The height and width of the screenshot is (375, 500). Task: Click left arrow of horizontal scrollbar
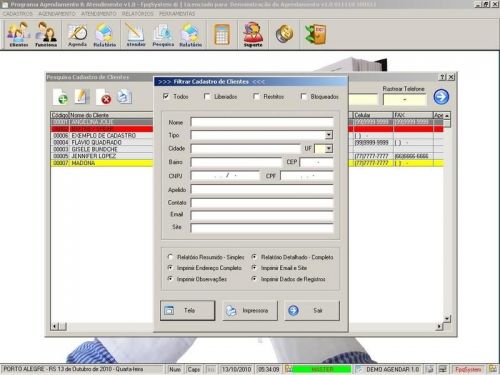[54, 326]
